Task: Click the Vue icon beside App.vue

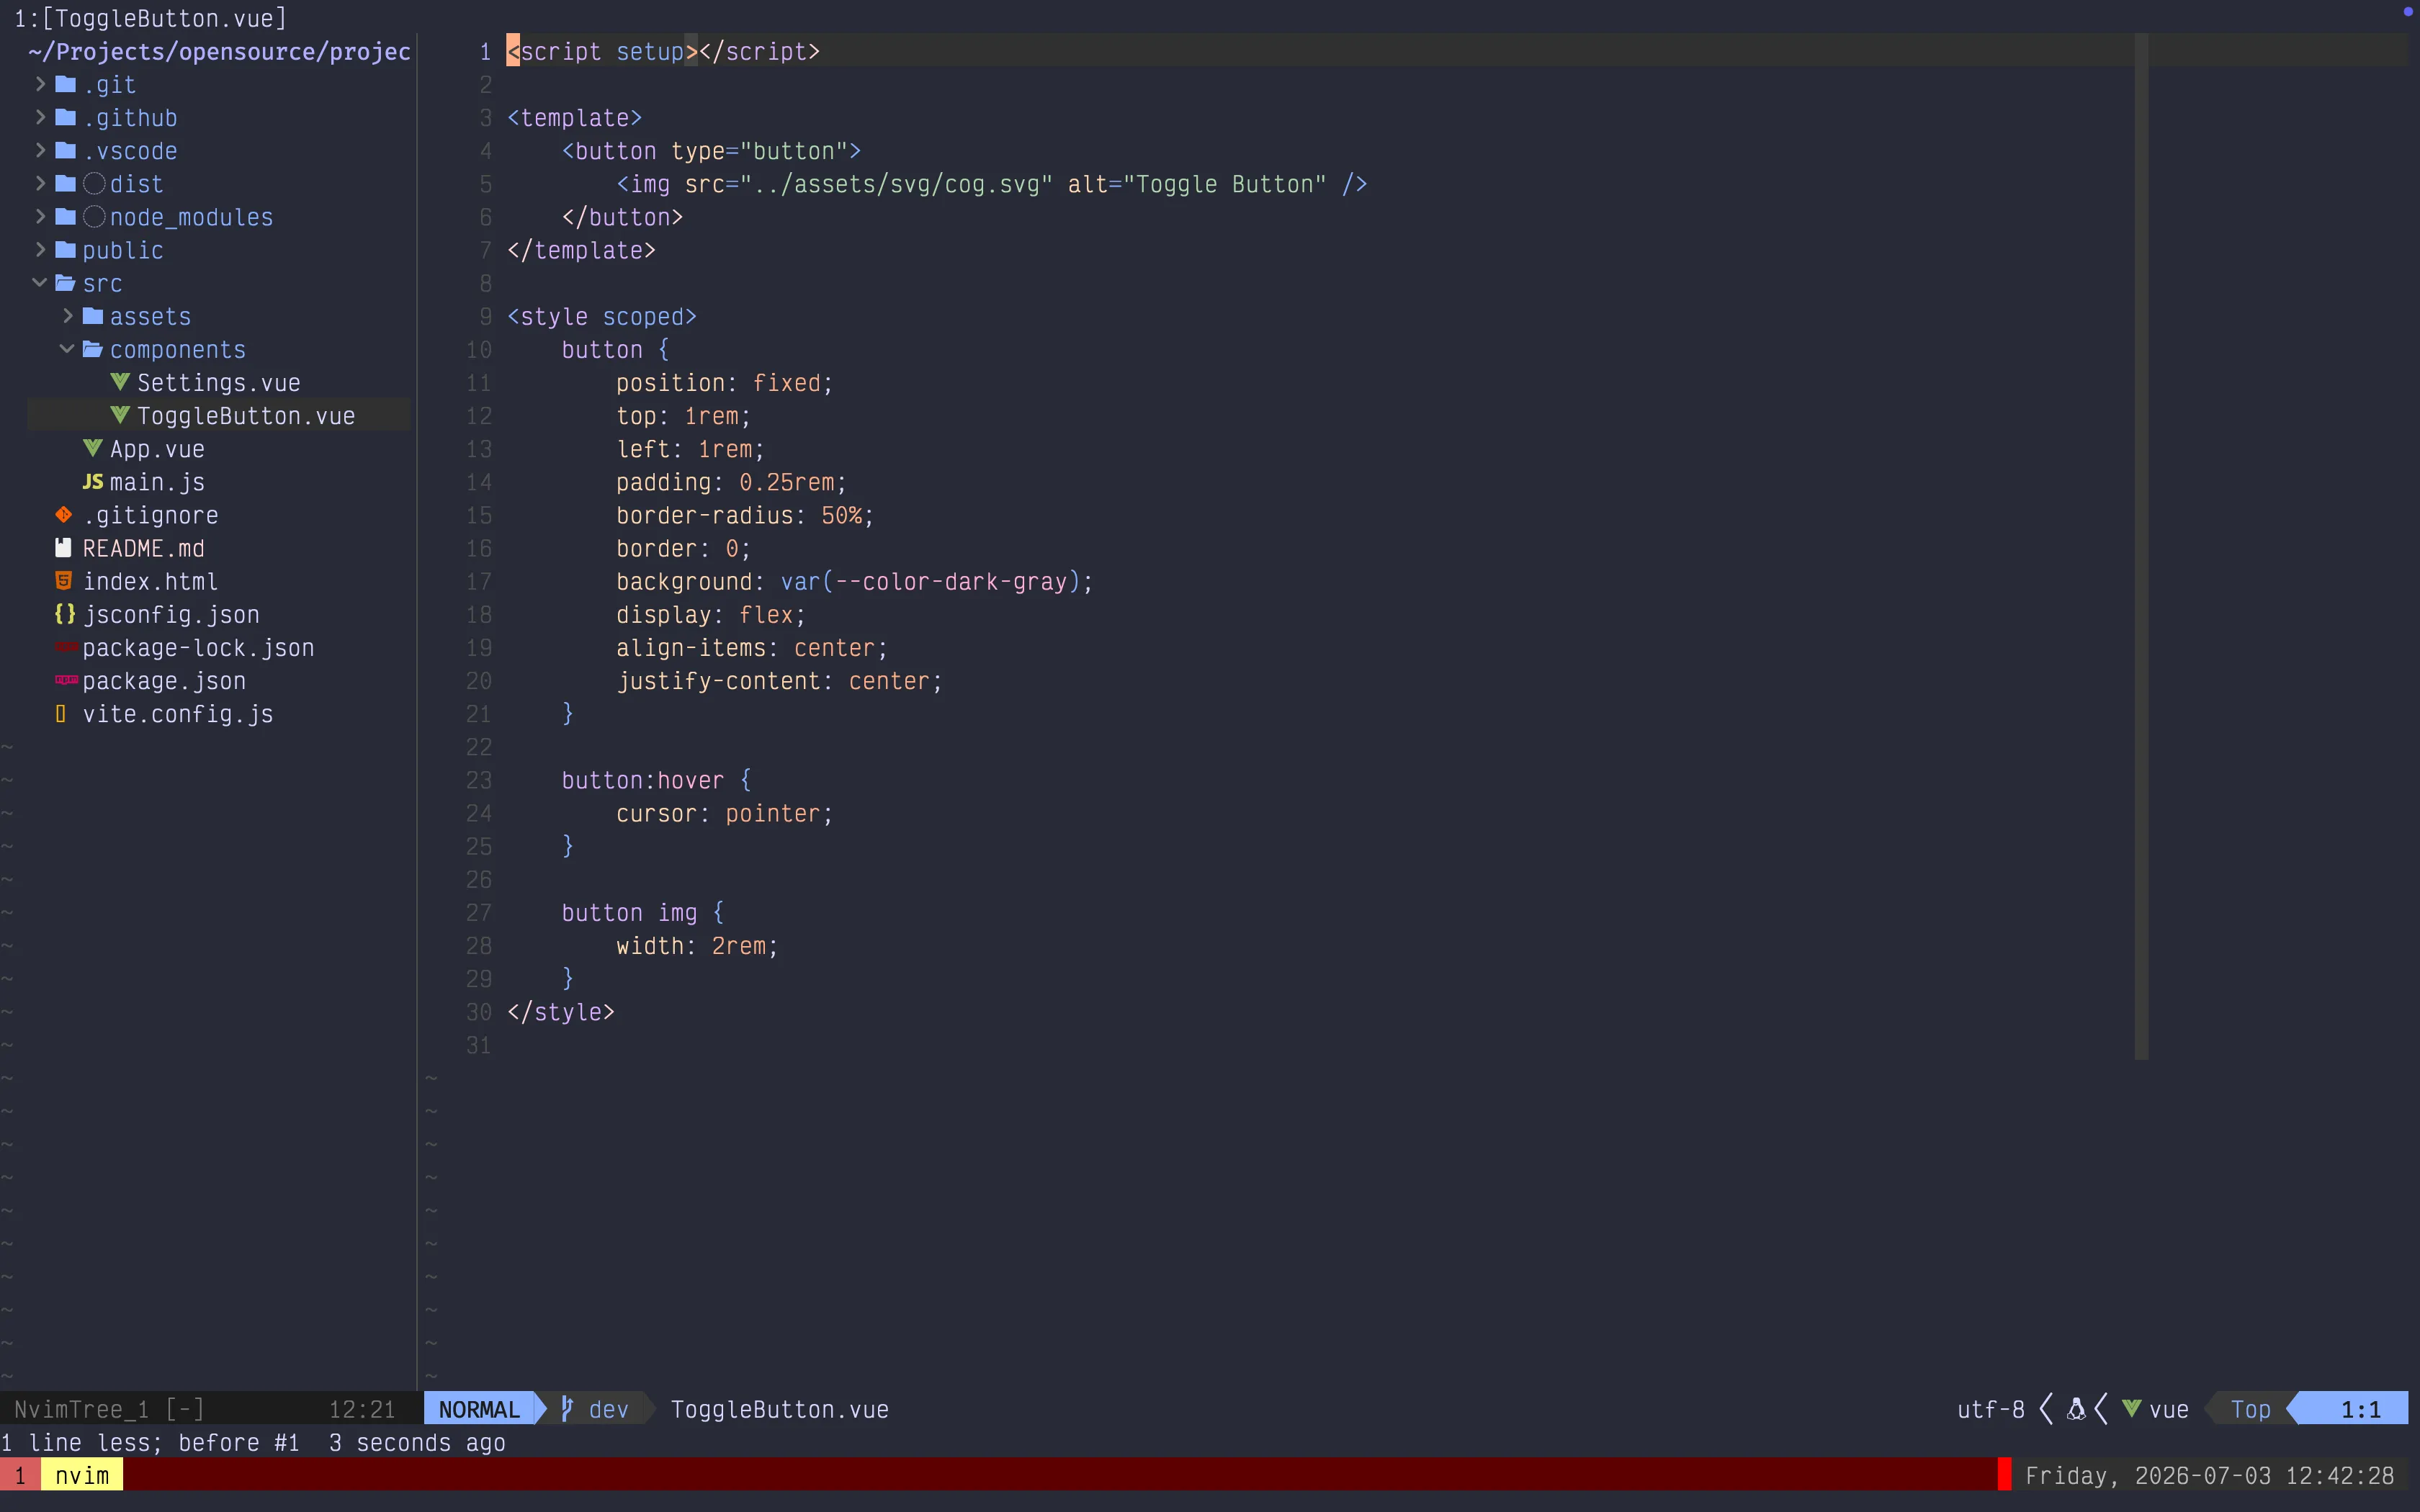Action: coord(93,448)
